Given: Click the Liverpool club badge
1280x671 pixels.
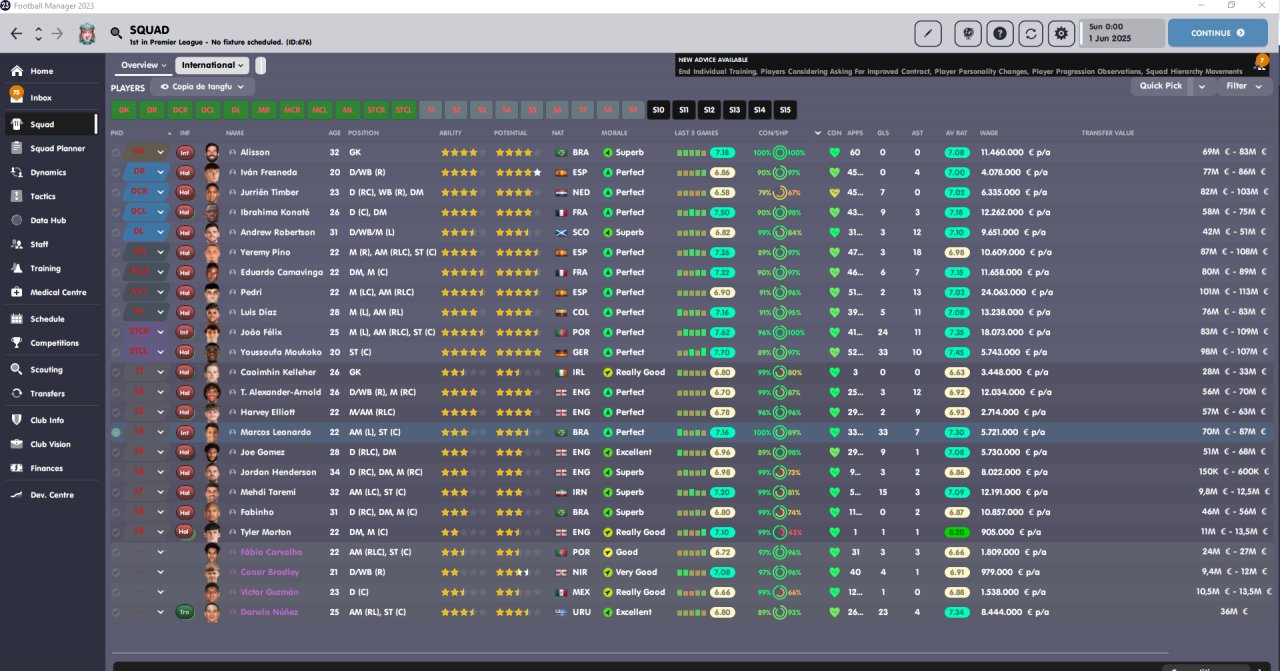Looking at the screenshot, I should (87, 33).
